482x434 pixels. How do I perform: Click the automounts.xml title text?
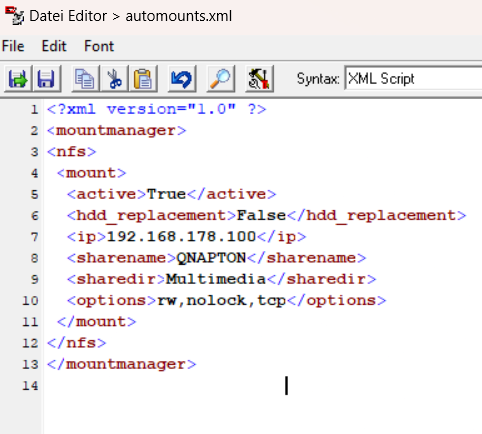pyautogui.click(x=179, y=16)
